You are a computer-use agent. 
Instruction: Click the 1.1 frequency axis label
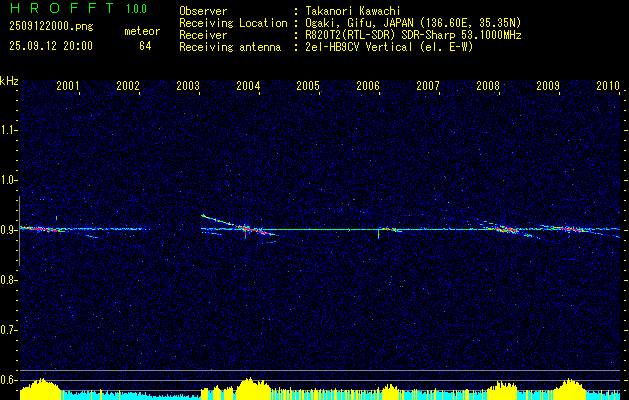pyautogui.click(x=8, y=130)
